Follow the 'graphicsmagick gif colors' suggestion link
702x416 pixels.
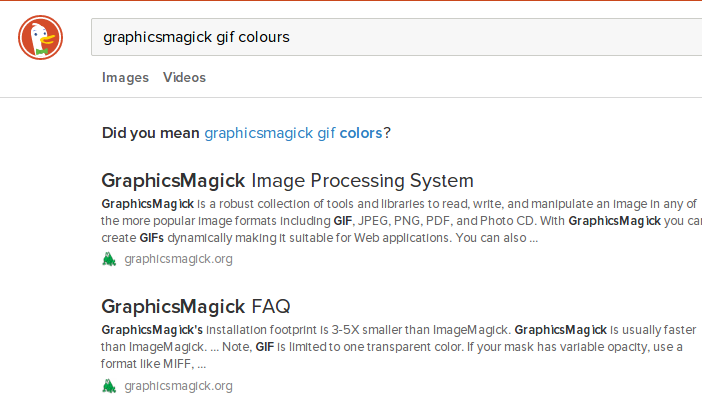[293, 133]
